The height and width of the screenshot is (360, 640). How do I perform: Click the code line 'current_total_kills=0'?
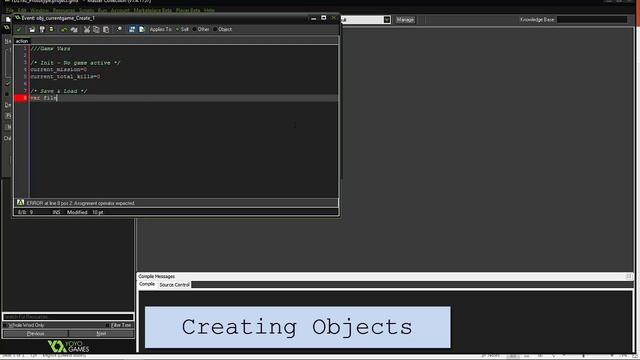click(65, 77)
